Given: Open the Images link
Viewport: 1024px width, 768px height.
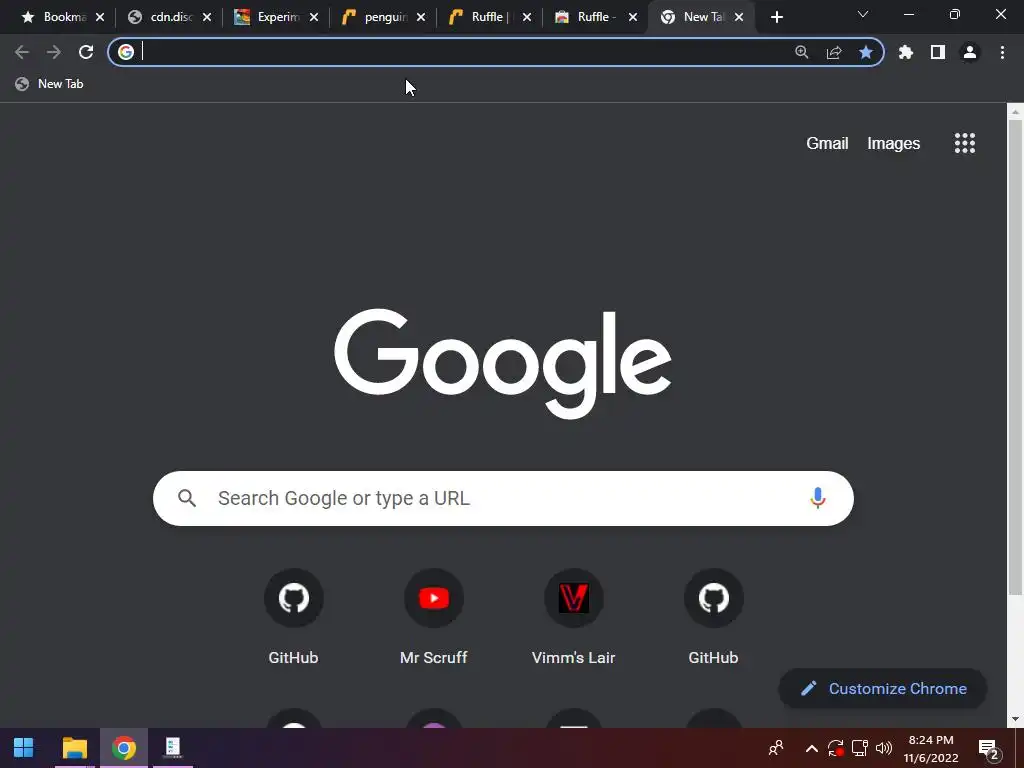Looking at the screenshot, I should (893, 143).
